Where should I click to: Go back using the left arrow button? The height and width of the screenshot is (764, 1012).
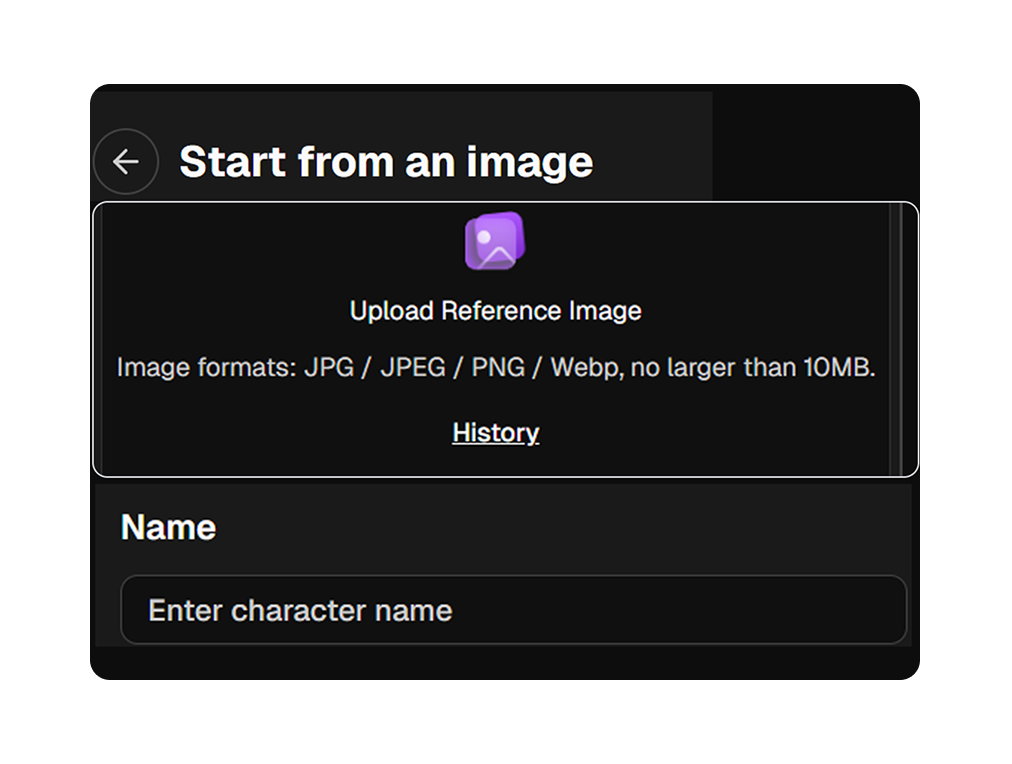click(126, 161)
